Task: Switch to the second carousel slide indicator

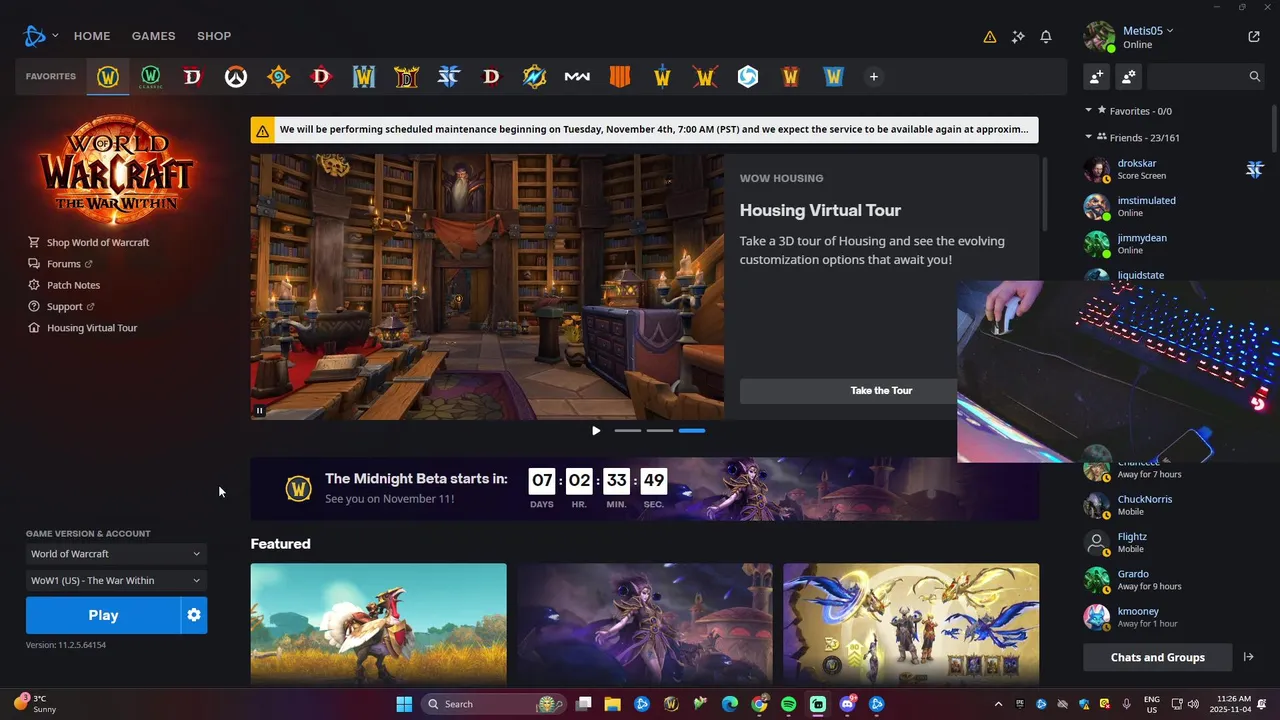Action: point(660,431)
